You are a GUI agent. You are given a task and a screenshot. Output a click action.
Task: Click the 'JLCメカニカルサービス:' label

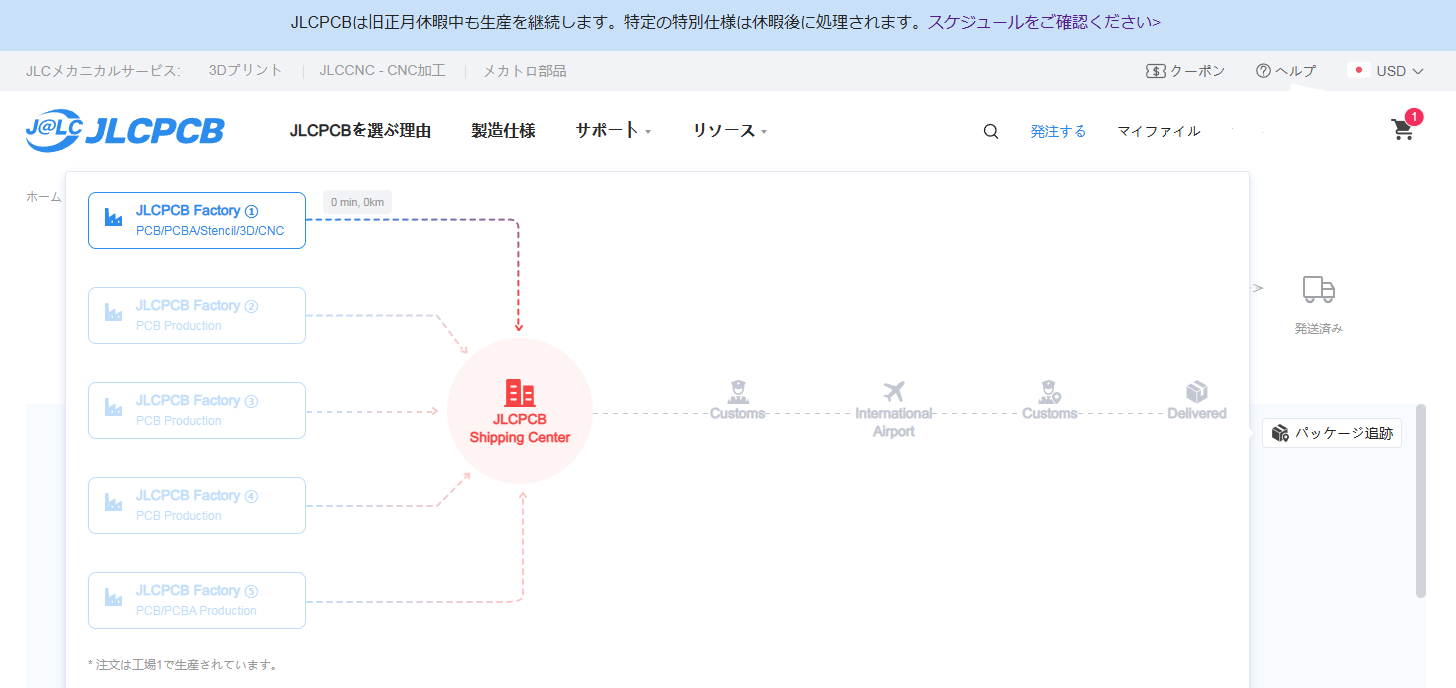104,71
